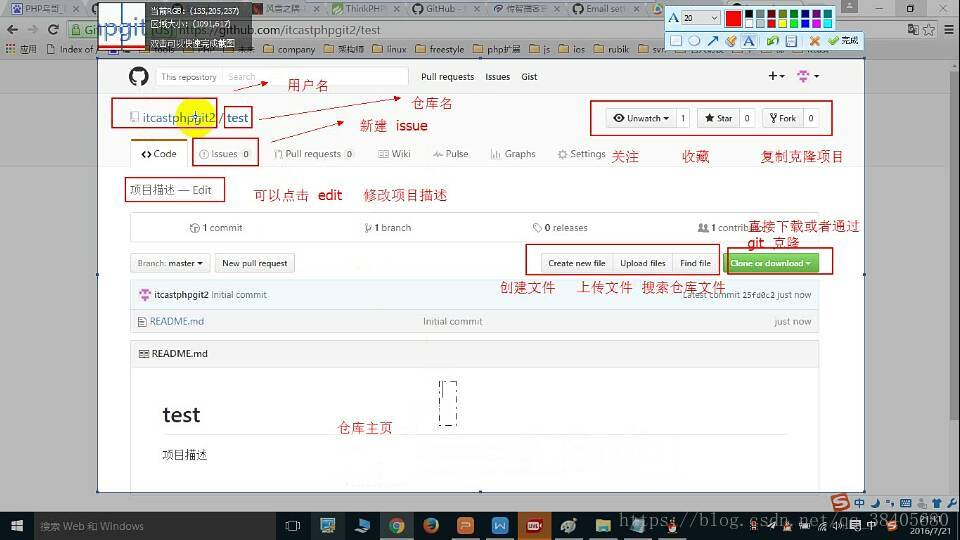Open the test repository name link

click(238, 118)
